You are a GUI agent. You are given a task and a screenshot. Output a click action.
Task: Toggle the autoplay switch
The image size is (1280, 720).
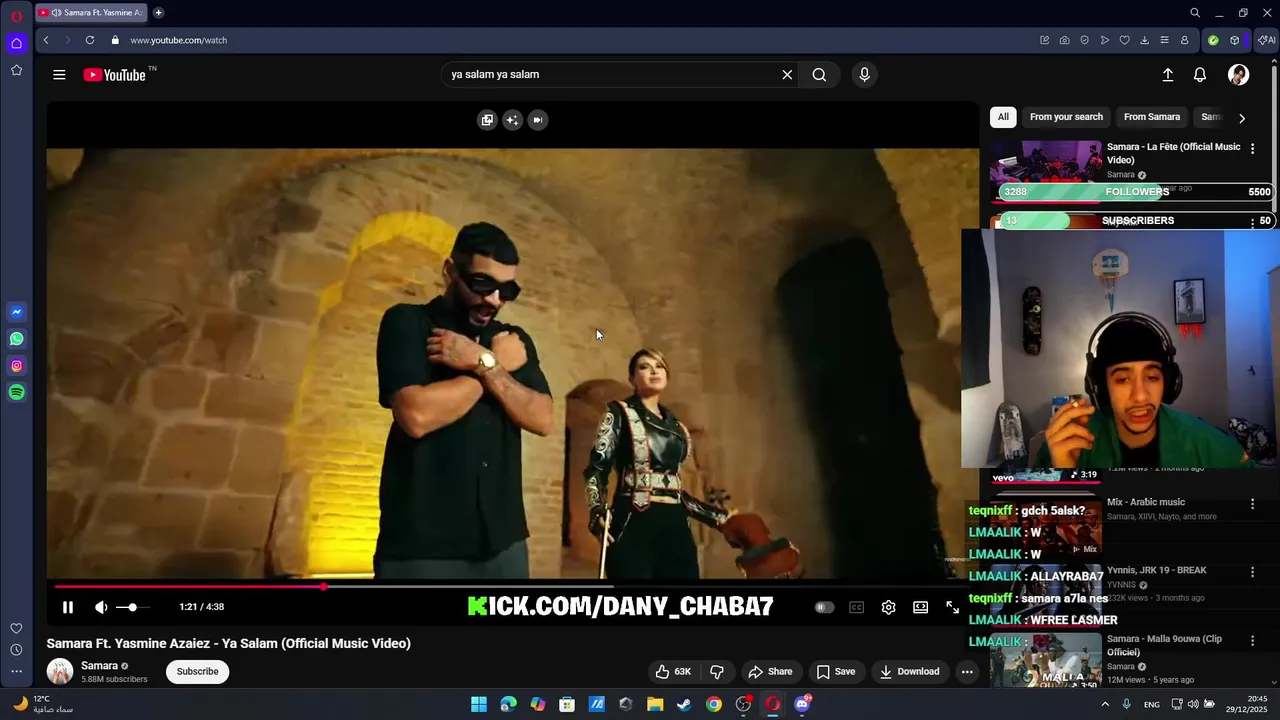click(x=824, y=607)
